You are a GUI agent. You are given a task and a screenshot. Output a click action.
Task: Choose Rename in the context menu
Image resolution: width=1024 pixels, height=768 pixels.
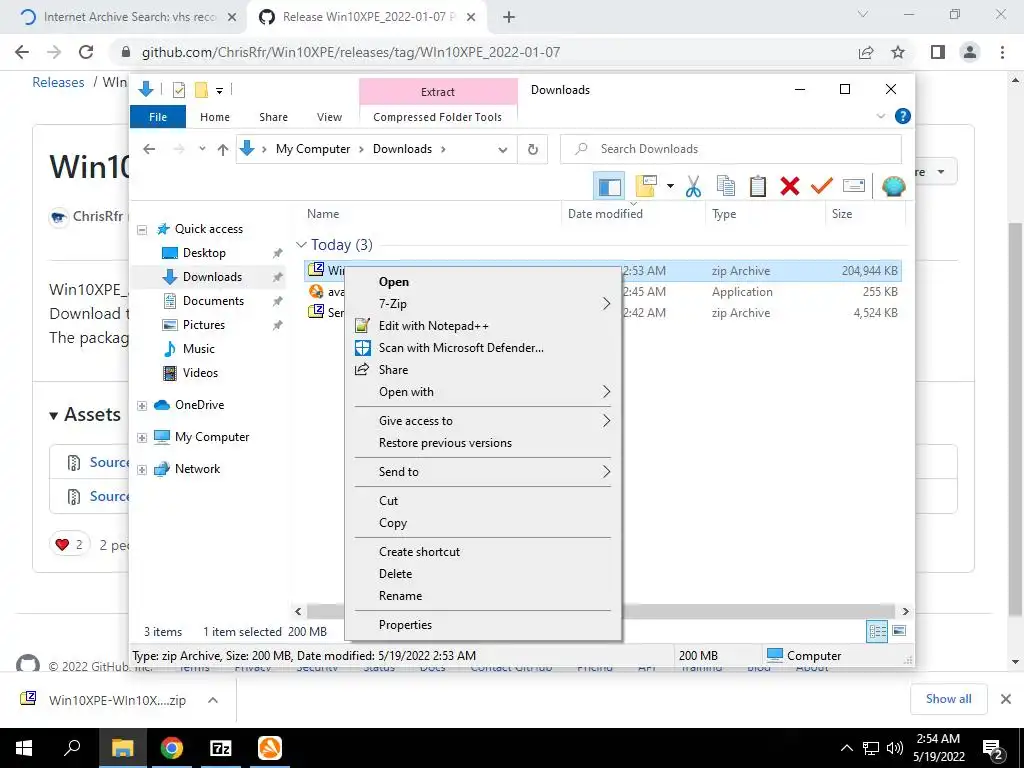(483, 596)
